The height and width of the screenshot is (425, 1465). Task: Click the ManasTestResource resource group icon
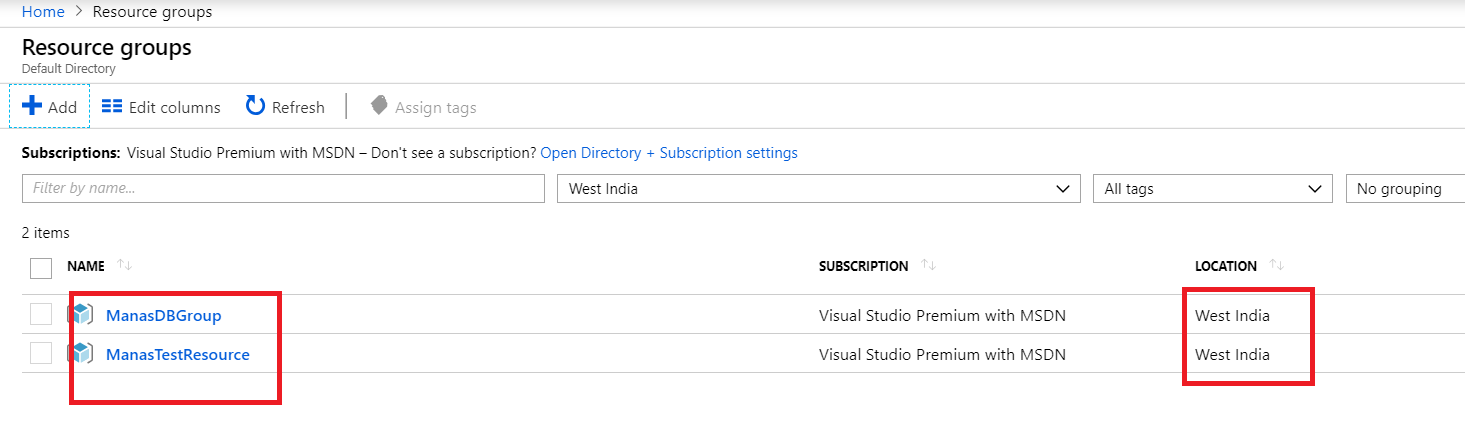tap(81, 354)
